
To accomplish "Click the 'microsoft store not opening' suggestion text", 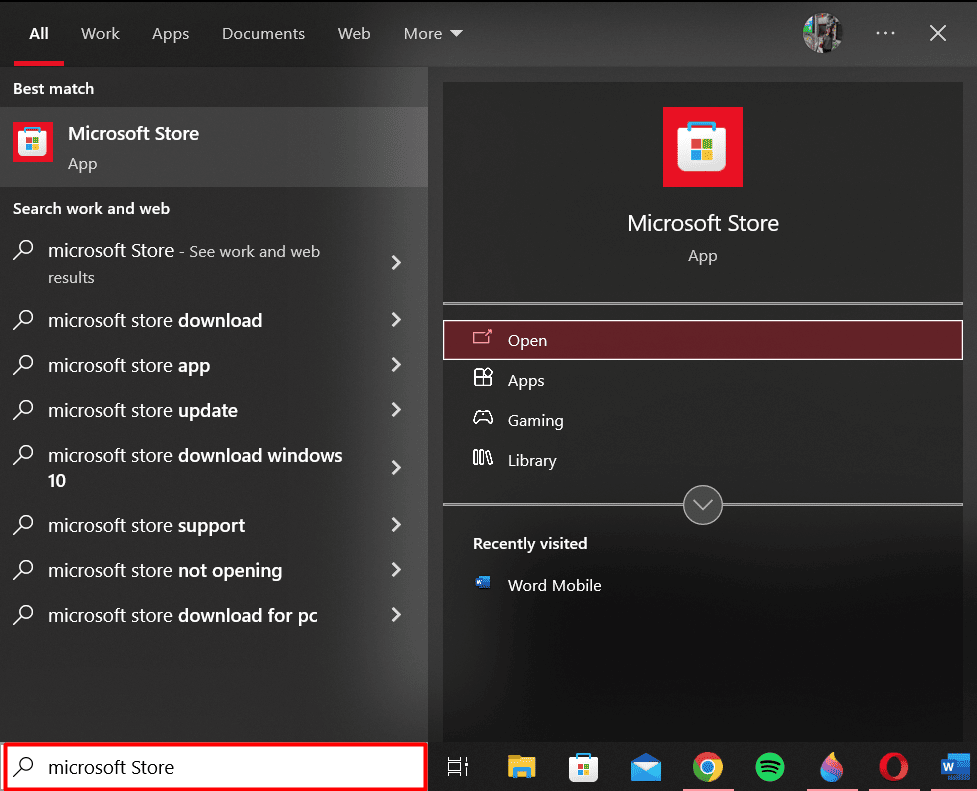I will point(165,570).
